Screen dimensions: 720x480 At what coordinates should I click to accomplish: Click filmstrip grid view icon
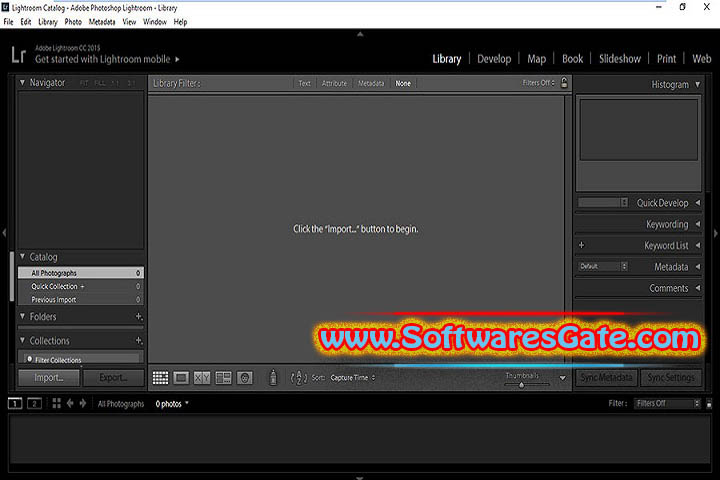tap(56, 403)
